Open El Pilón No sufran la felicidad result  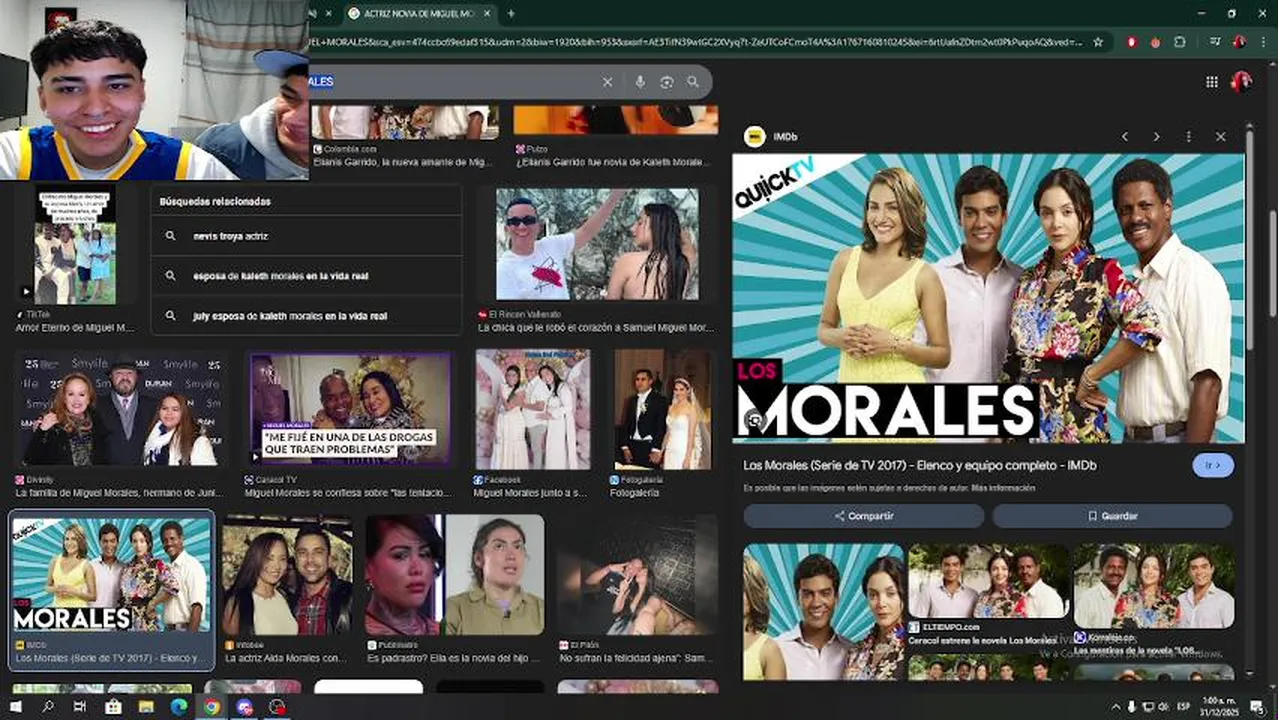click(x=637, y=575)
